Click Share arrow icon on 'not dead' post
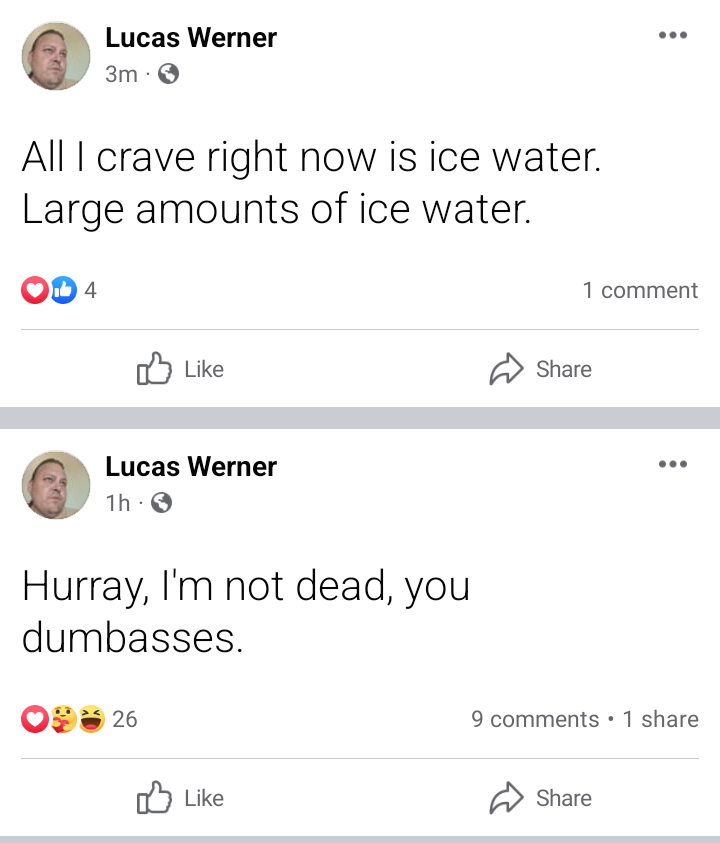Screen dimensions: 720x843 tap(506, 798)
